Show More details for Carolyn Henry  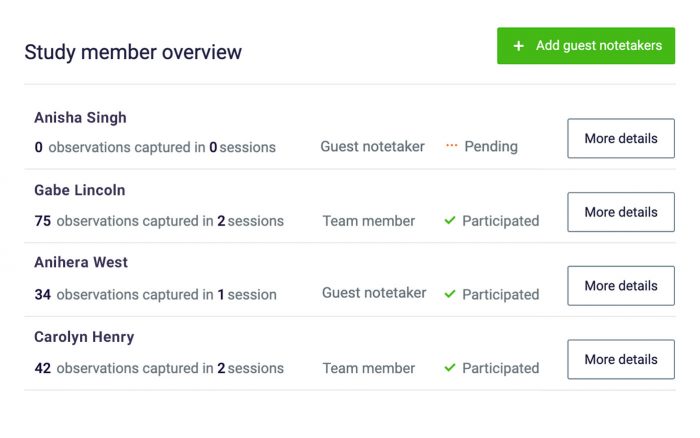pos(620,360)
